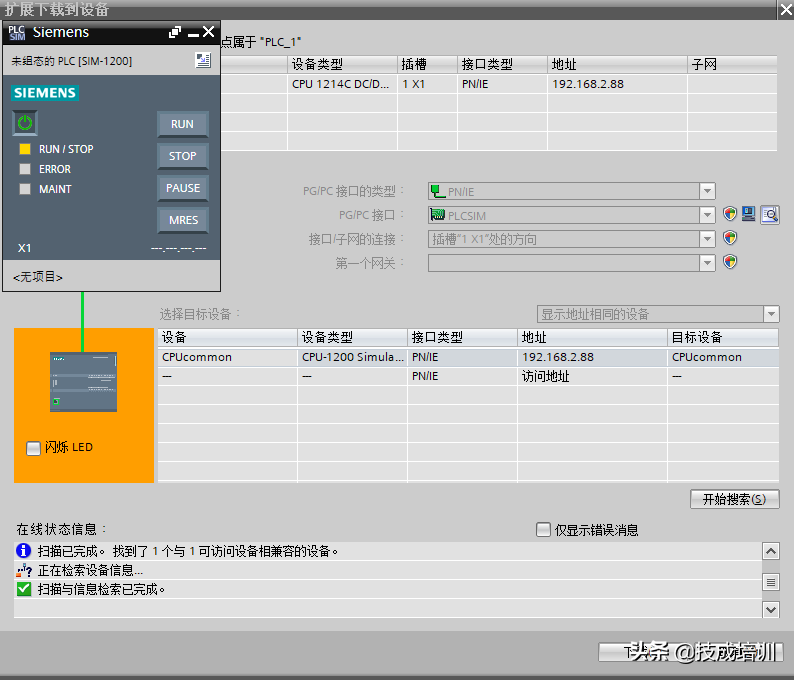
Task: Click shield icon next to first gateway
Action: [730, 263]
